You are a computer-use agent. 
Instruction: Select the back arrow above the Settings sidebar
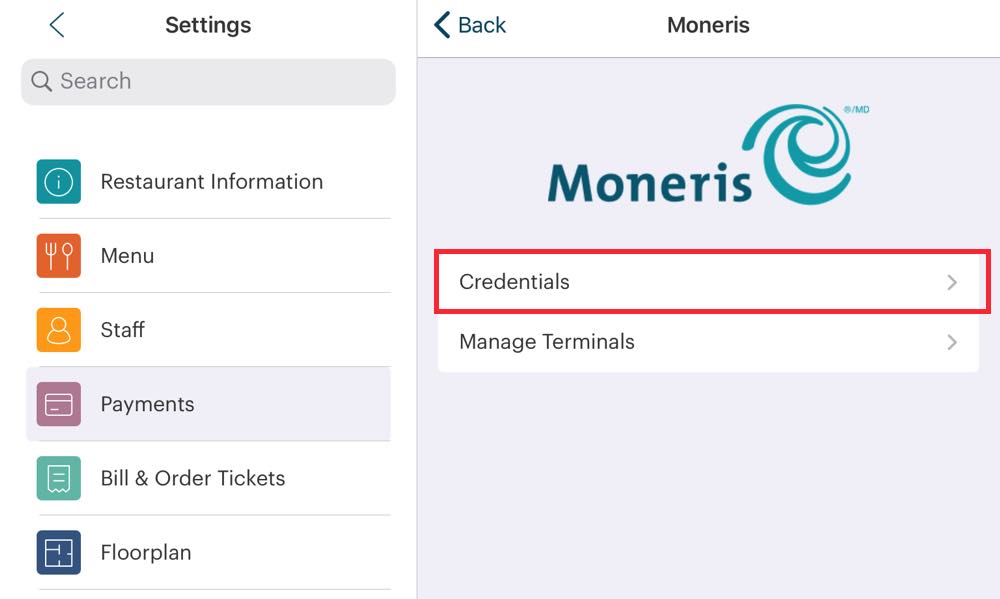point(57,25)
